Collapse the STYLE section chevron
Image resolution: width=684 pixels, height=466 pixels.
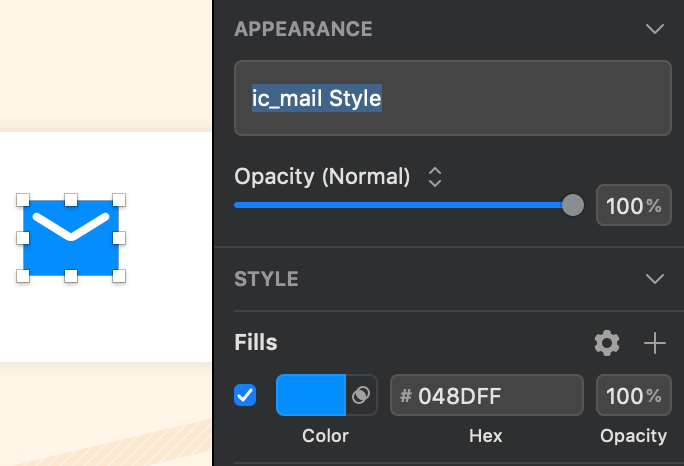tap(655, 278)
